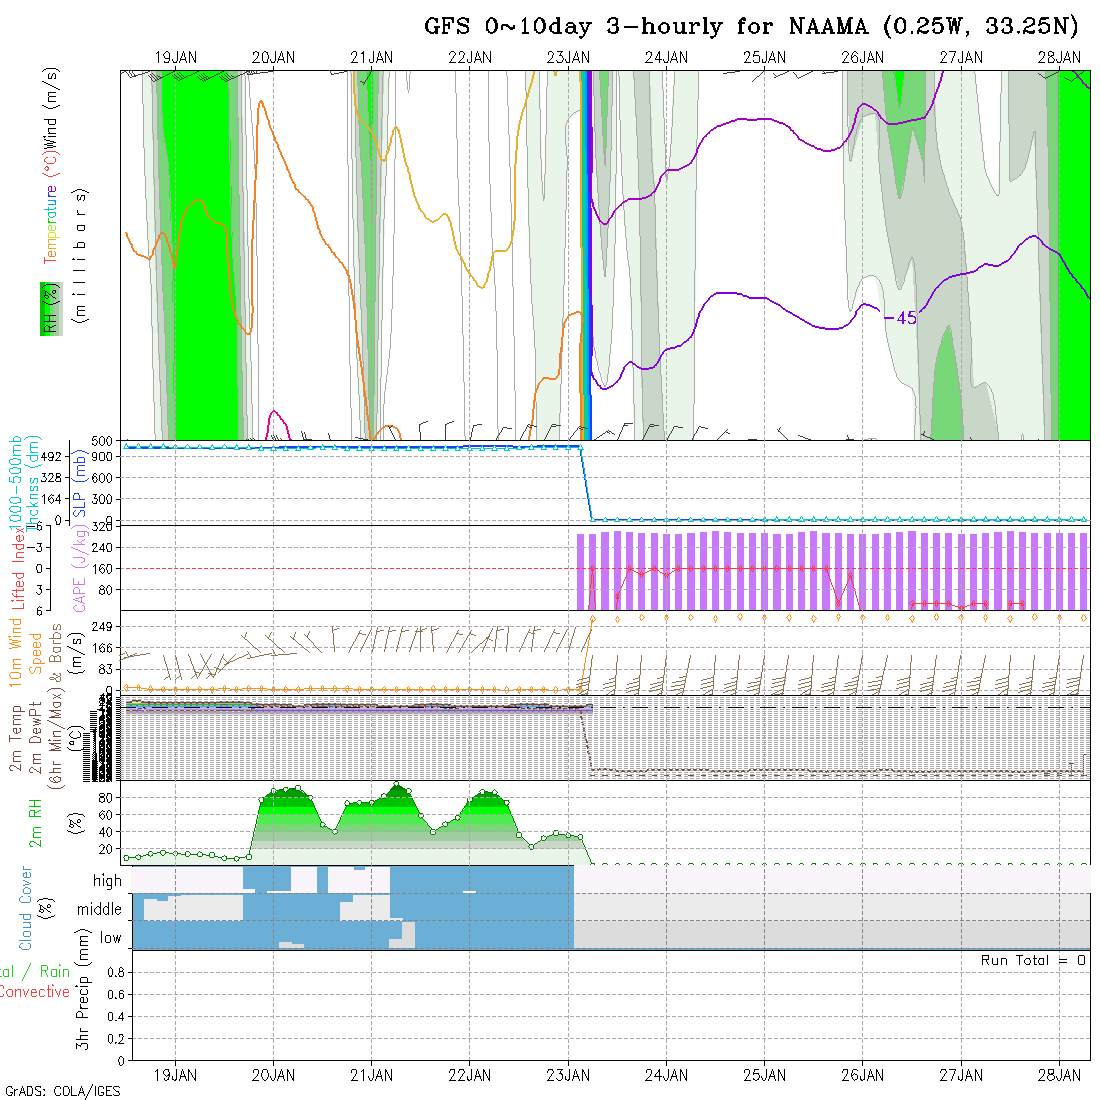Select the 19JAN label on top axis
The width and height of the screenshot is (1100, 1100).
tap(176, 58)
